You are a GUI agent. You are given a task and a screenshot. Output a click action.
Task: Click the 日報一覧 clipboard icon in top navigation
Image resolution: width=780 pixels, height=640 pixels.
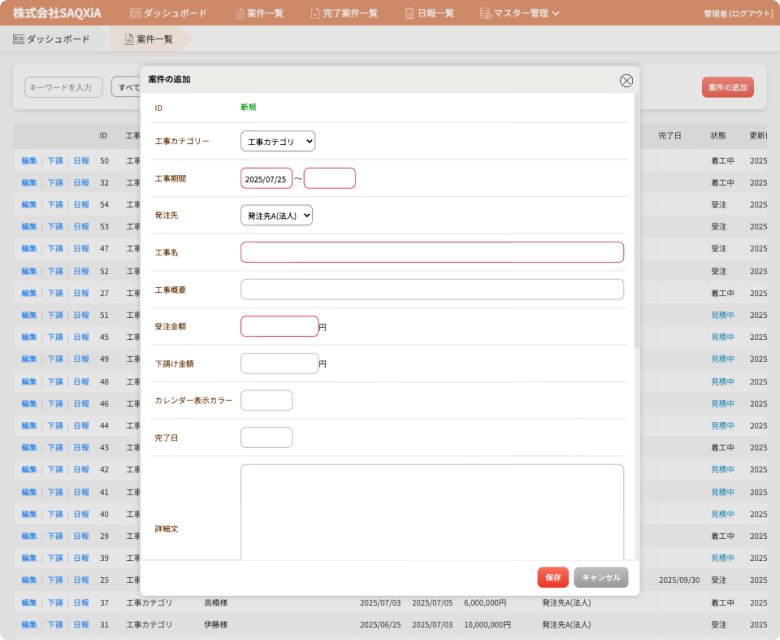409,13
